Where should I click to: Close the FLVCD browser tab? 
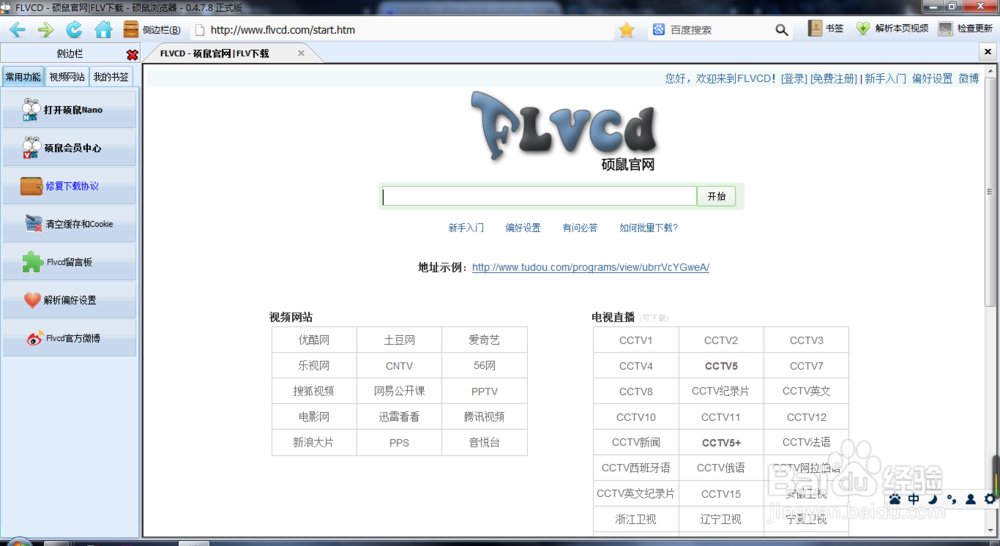tap(301, 53)
